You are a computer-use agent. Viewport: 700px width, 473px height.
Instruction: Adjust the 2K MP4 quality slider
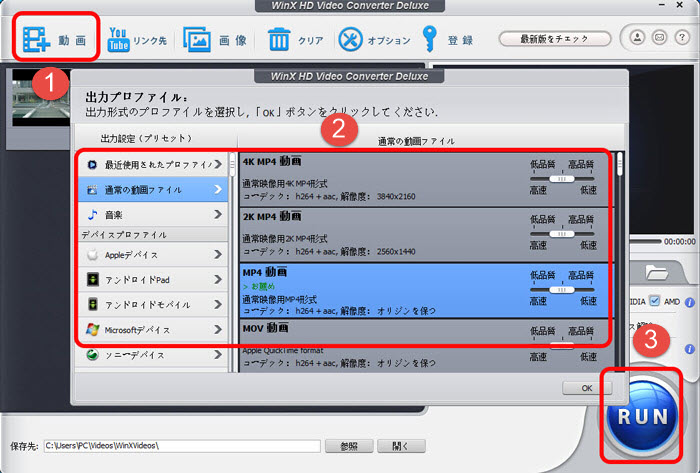pos(562,234)
